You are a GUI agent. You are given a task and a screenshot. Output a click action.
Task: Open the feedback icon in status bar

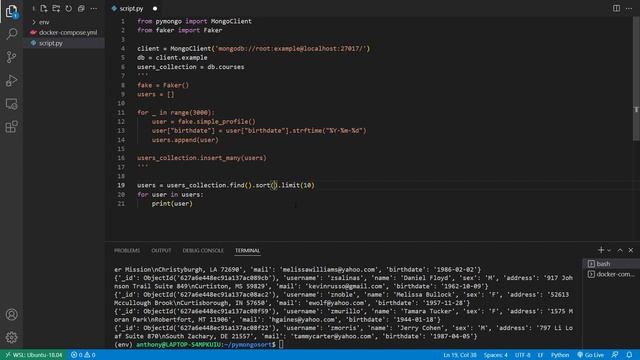coord(615,355)
